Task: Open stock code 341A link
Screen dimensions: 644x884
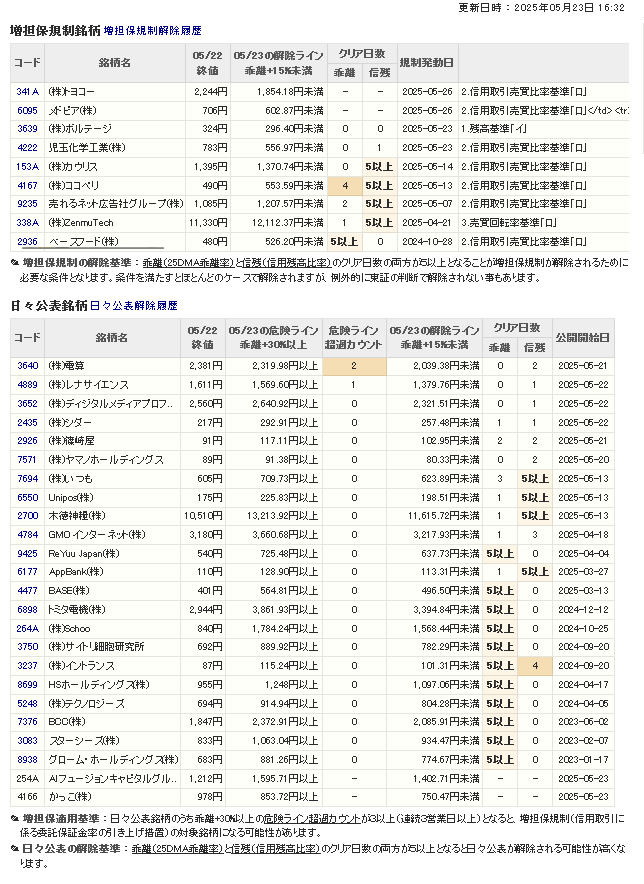Action: coord(27,92)
